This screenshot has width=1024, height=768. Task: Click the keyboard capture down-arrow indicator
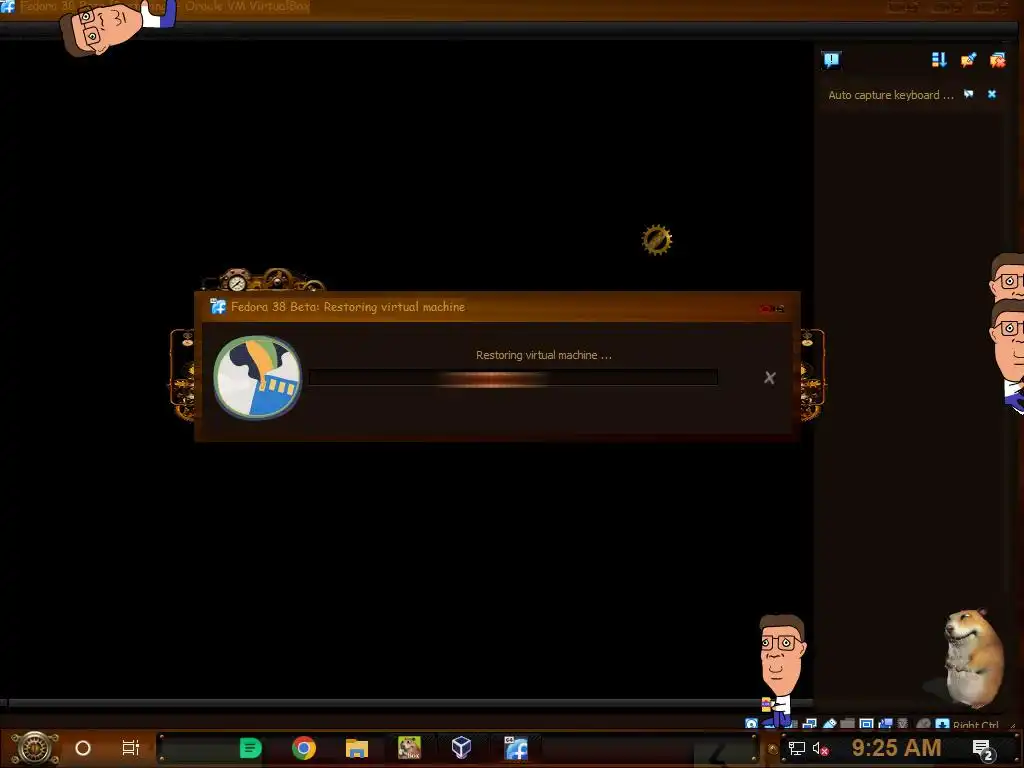(942, 724)
